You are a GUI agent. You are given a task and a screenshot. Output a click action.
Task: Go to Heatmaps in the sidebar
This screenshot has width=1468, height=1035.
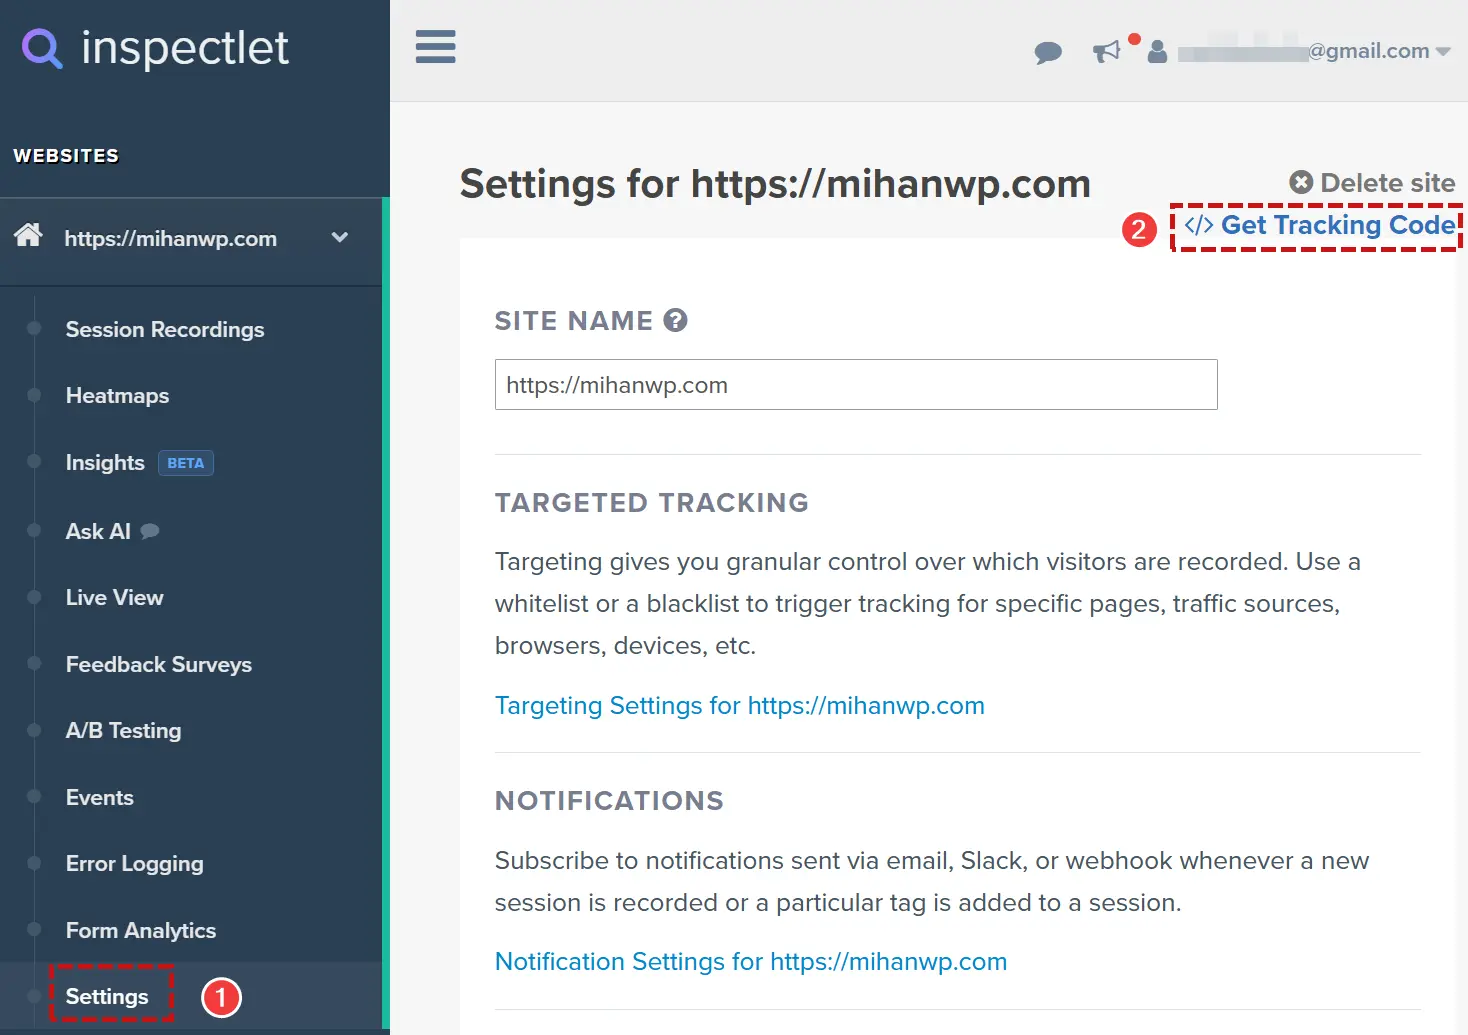point(117,396)
